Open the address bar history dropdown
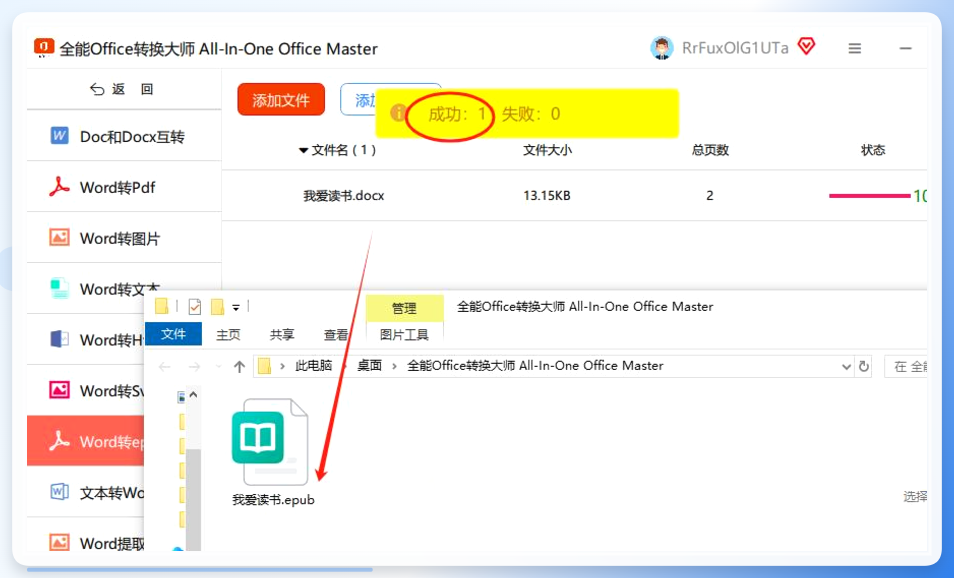Image resolution: width=954 pixels, height=578 pixels. [846, 366]
